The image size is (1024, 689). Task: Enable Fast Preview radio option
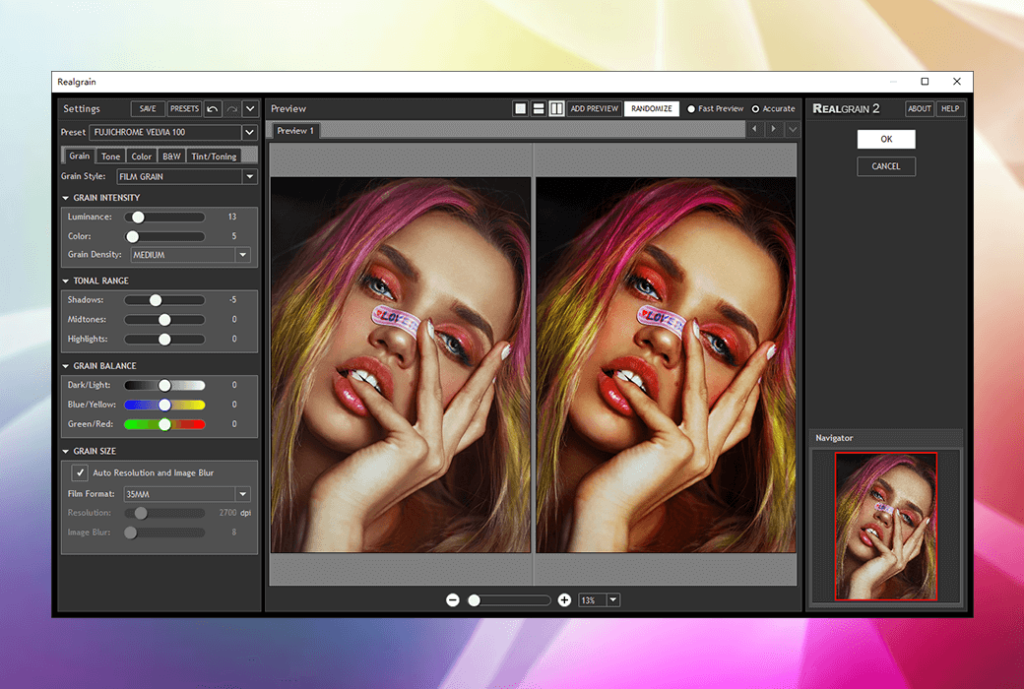(691, 109)
